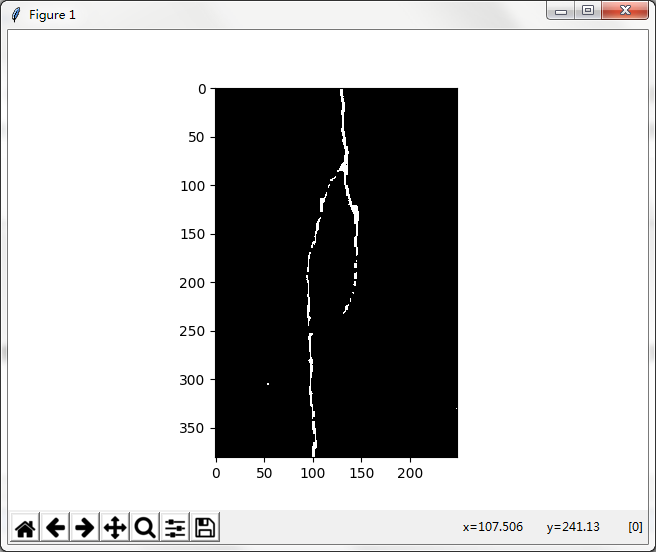This screenshot has width=656, height=552.
Task: Click the feather icon in the title bar
Action: (16, 15)
